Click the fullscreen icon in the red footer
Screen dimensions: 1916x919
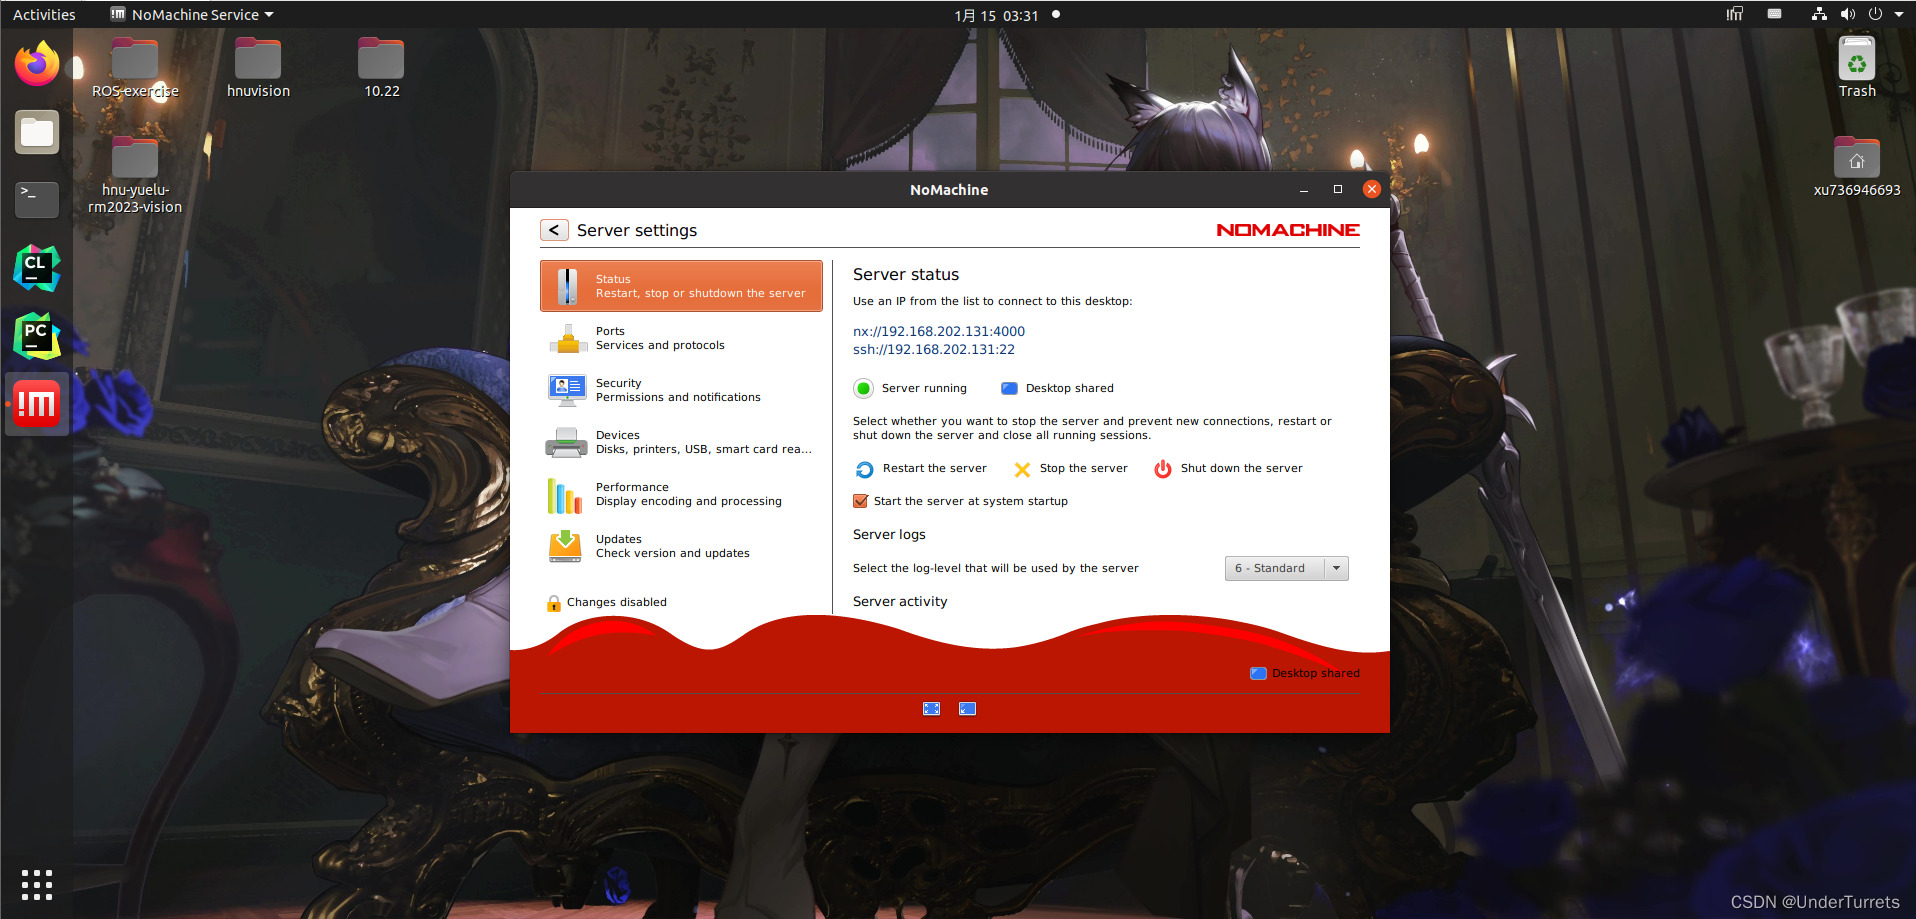pos(931,709)
